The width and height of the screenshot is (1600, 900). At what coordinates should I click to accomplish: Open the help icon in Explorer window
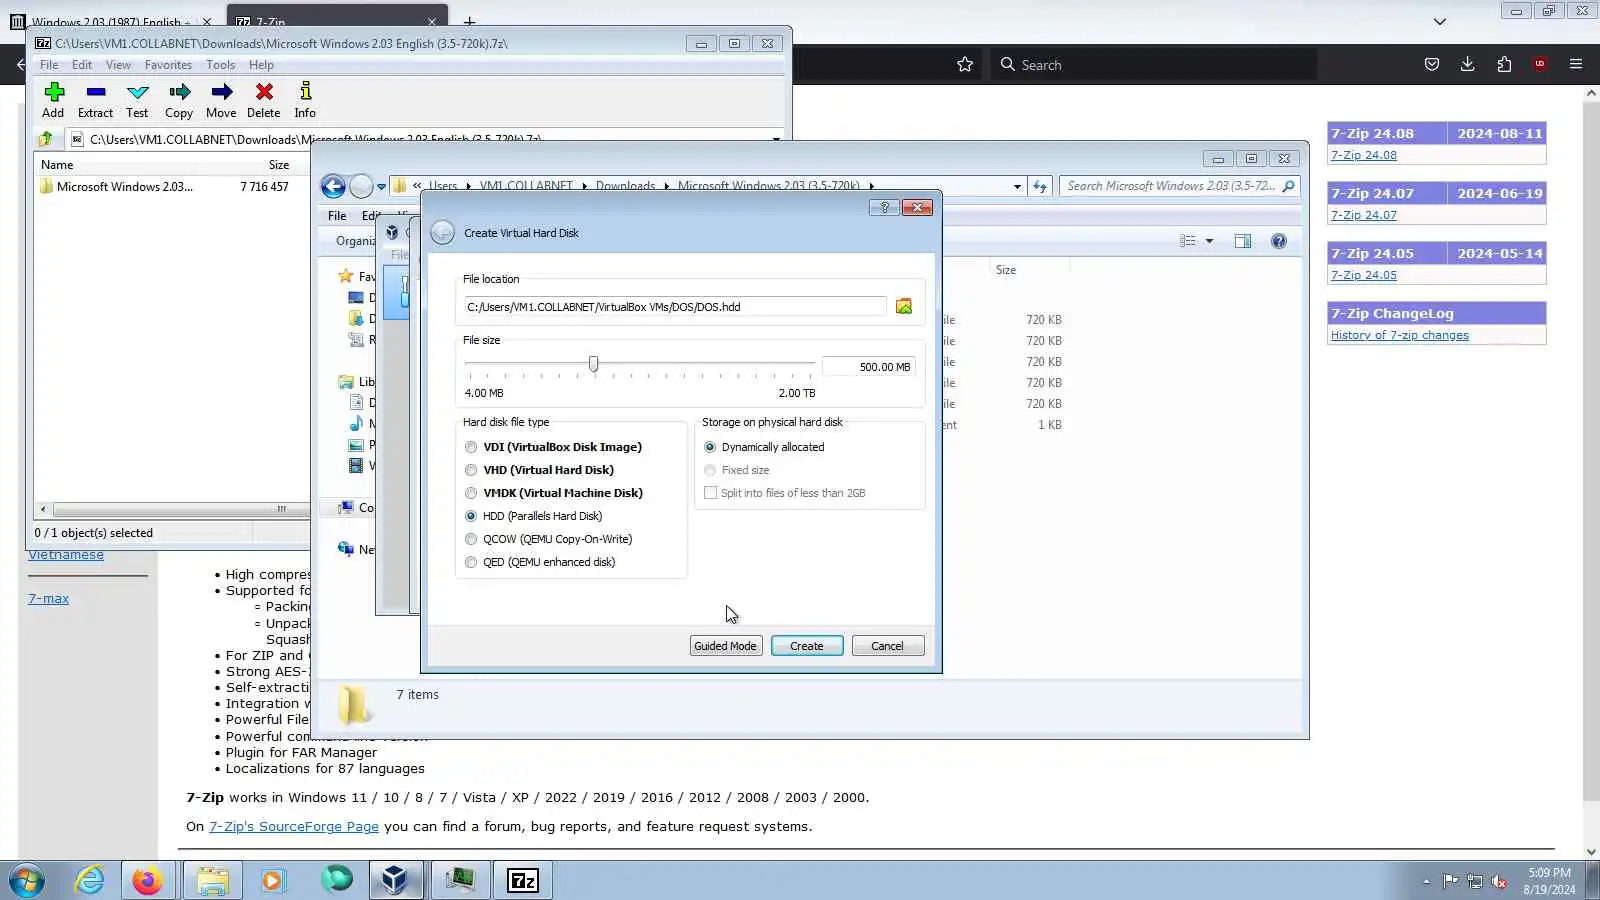pos(1279,241)
